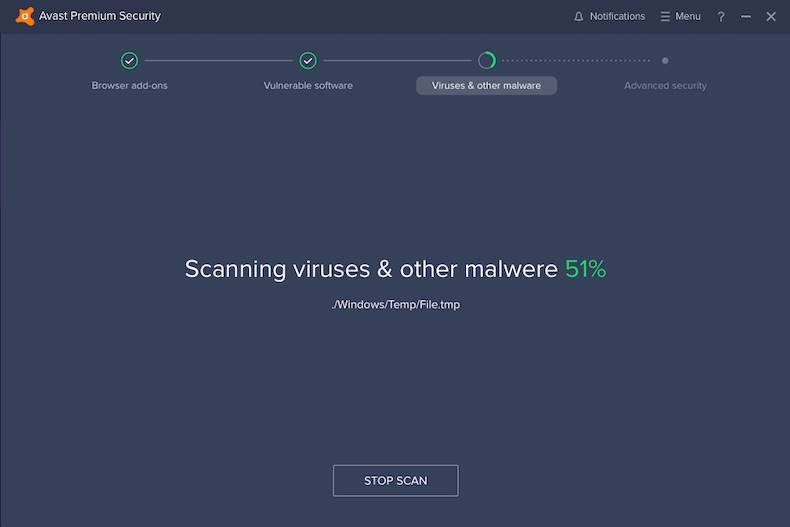Click the Browser add-ons green checkmark
Screen dimensions: 790x527
129,61
